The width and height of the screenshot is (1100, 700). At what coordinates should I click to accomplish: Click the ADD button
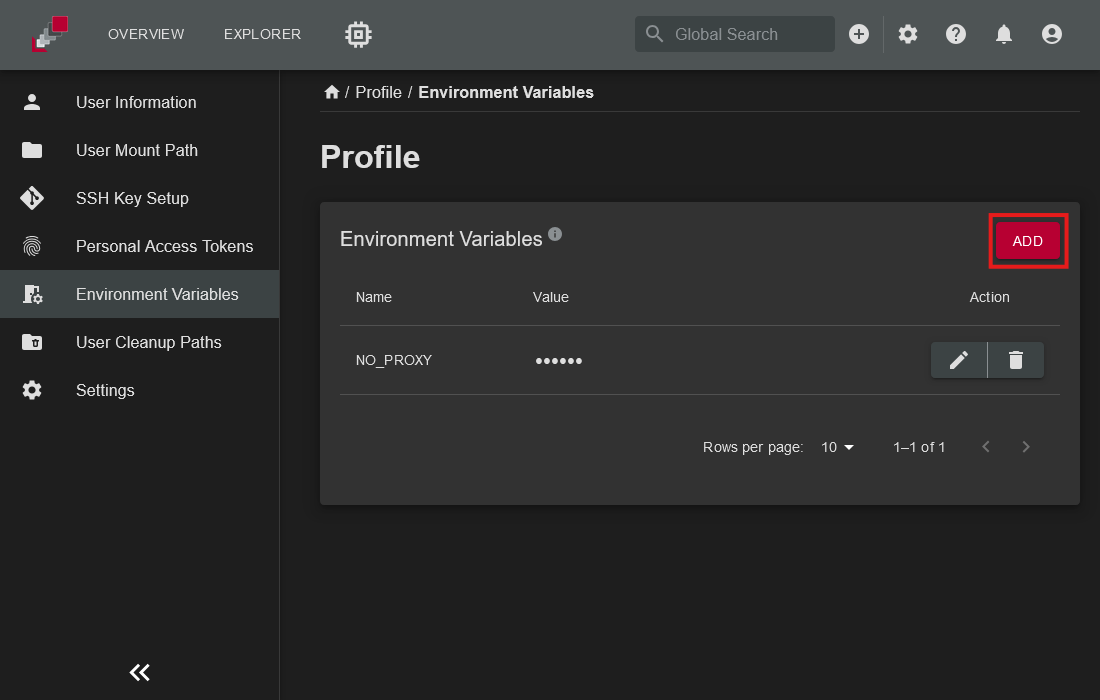pos(1028,241)
